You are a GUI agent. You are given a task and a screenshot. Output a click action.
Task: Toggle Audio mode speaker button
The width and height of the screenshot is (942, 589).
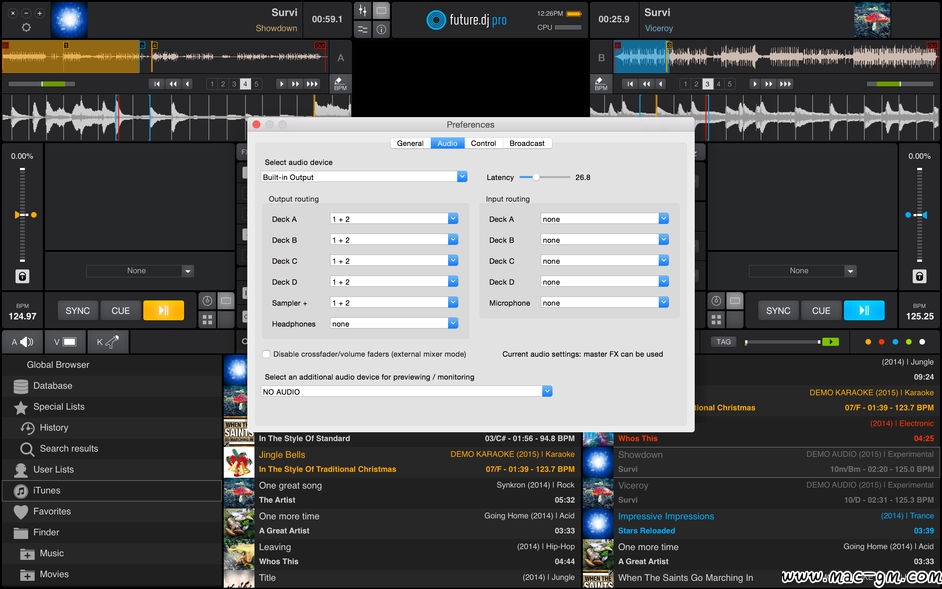click(x=22, y=342)
